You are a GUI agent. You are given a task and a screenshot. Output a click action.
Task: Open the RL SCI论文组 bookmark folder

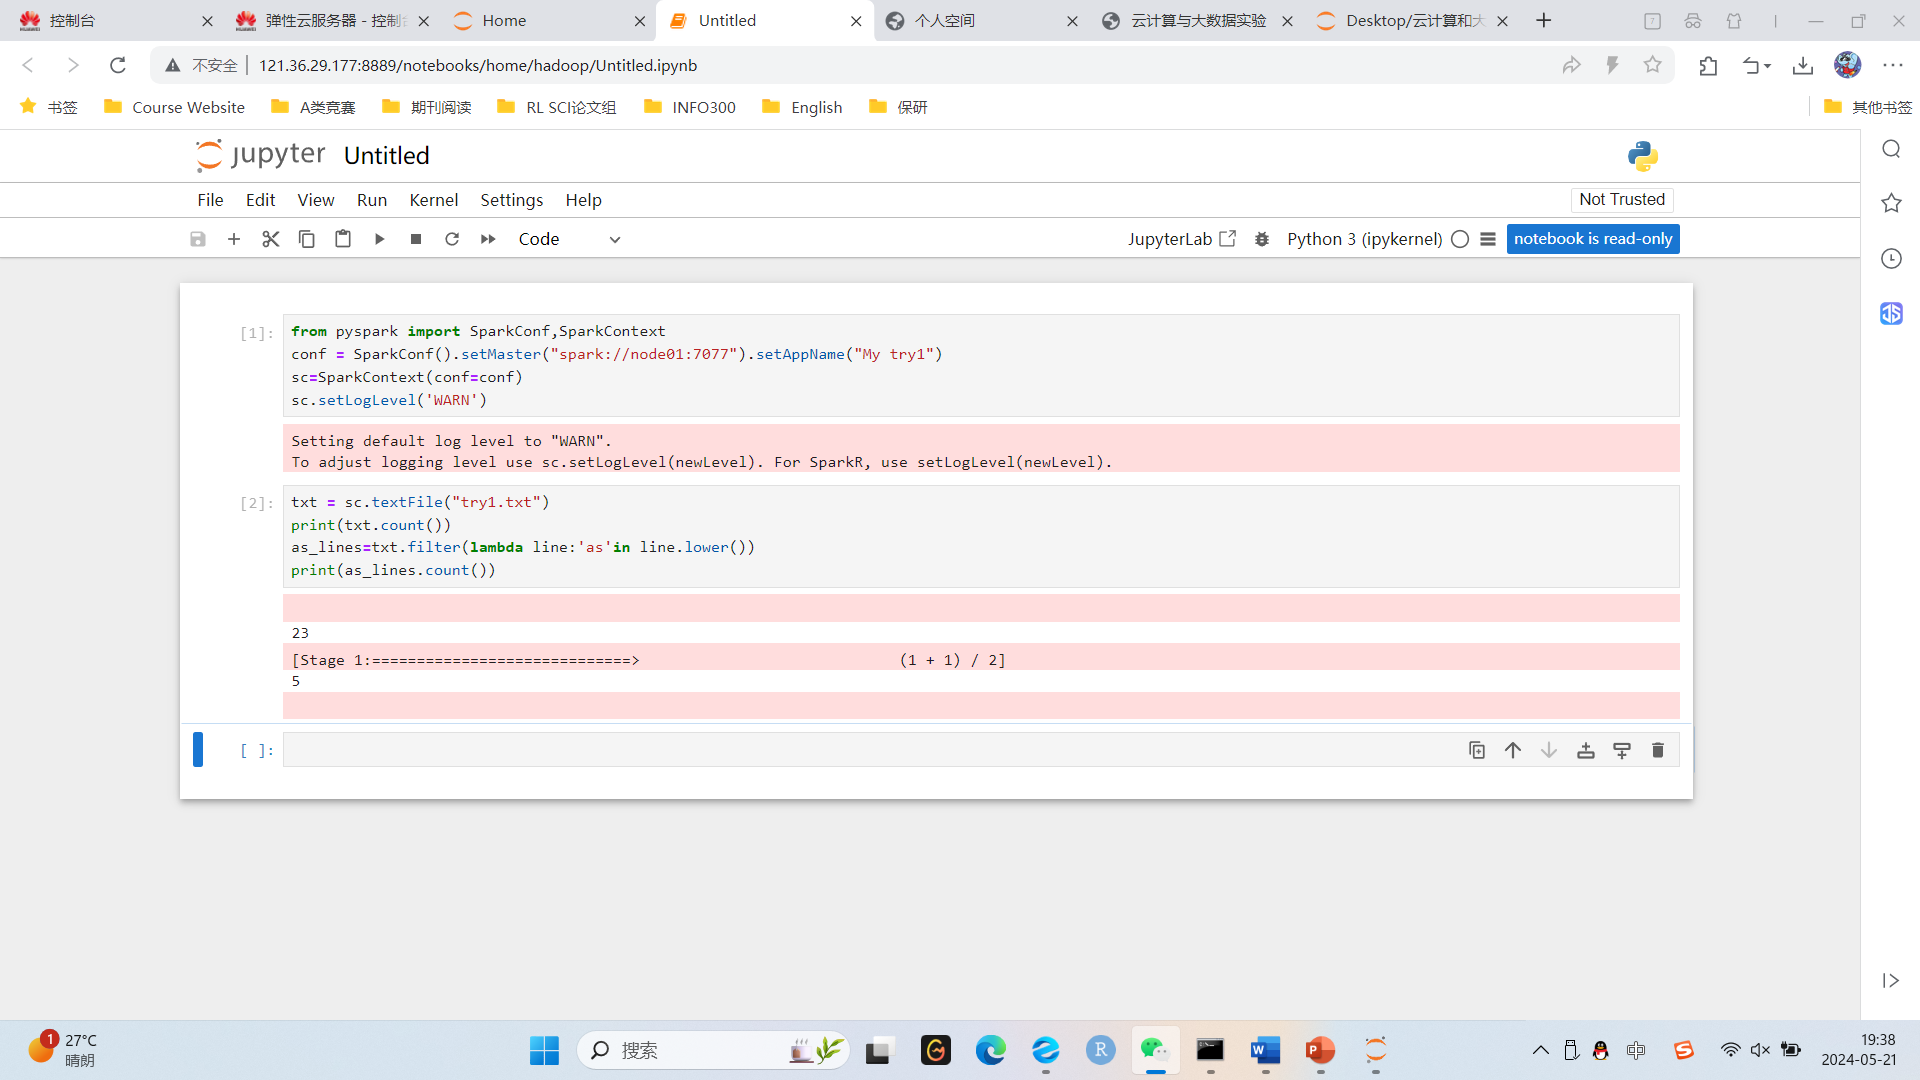coord(556,107)
